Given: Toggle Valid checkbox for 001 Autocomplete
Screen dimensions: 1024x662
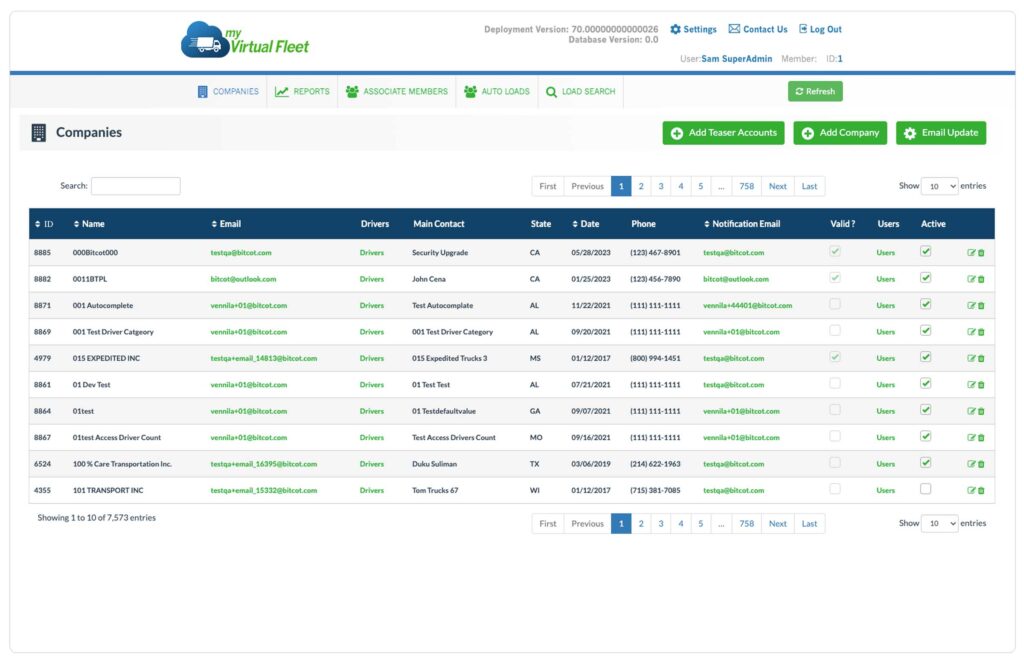Looking at the screenshot, I should click(x=835, y=304).
